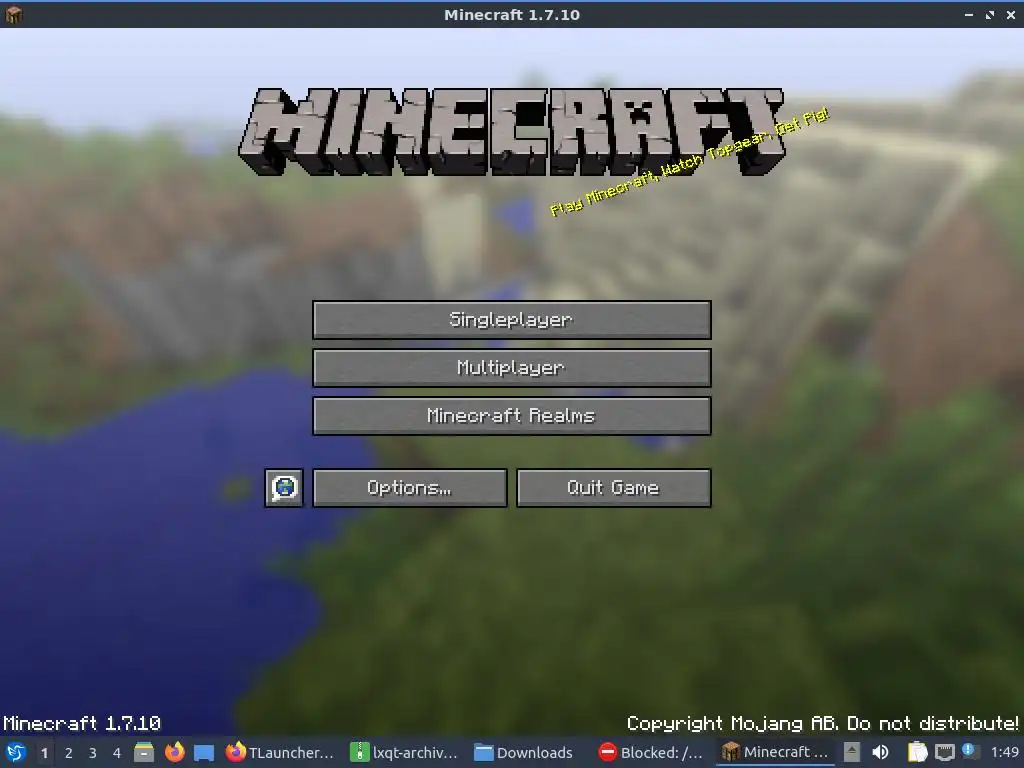Switch to virtual desktop 3
Screen dimensions: 1024x768
(x=93, y=753)
